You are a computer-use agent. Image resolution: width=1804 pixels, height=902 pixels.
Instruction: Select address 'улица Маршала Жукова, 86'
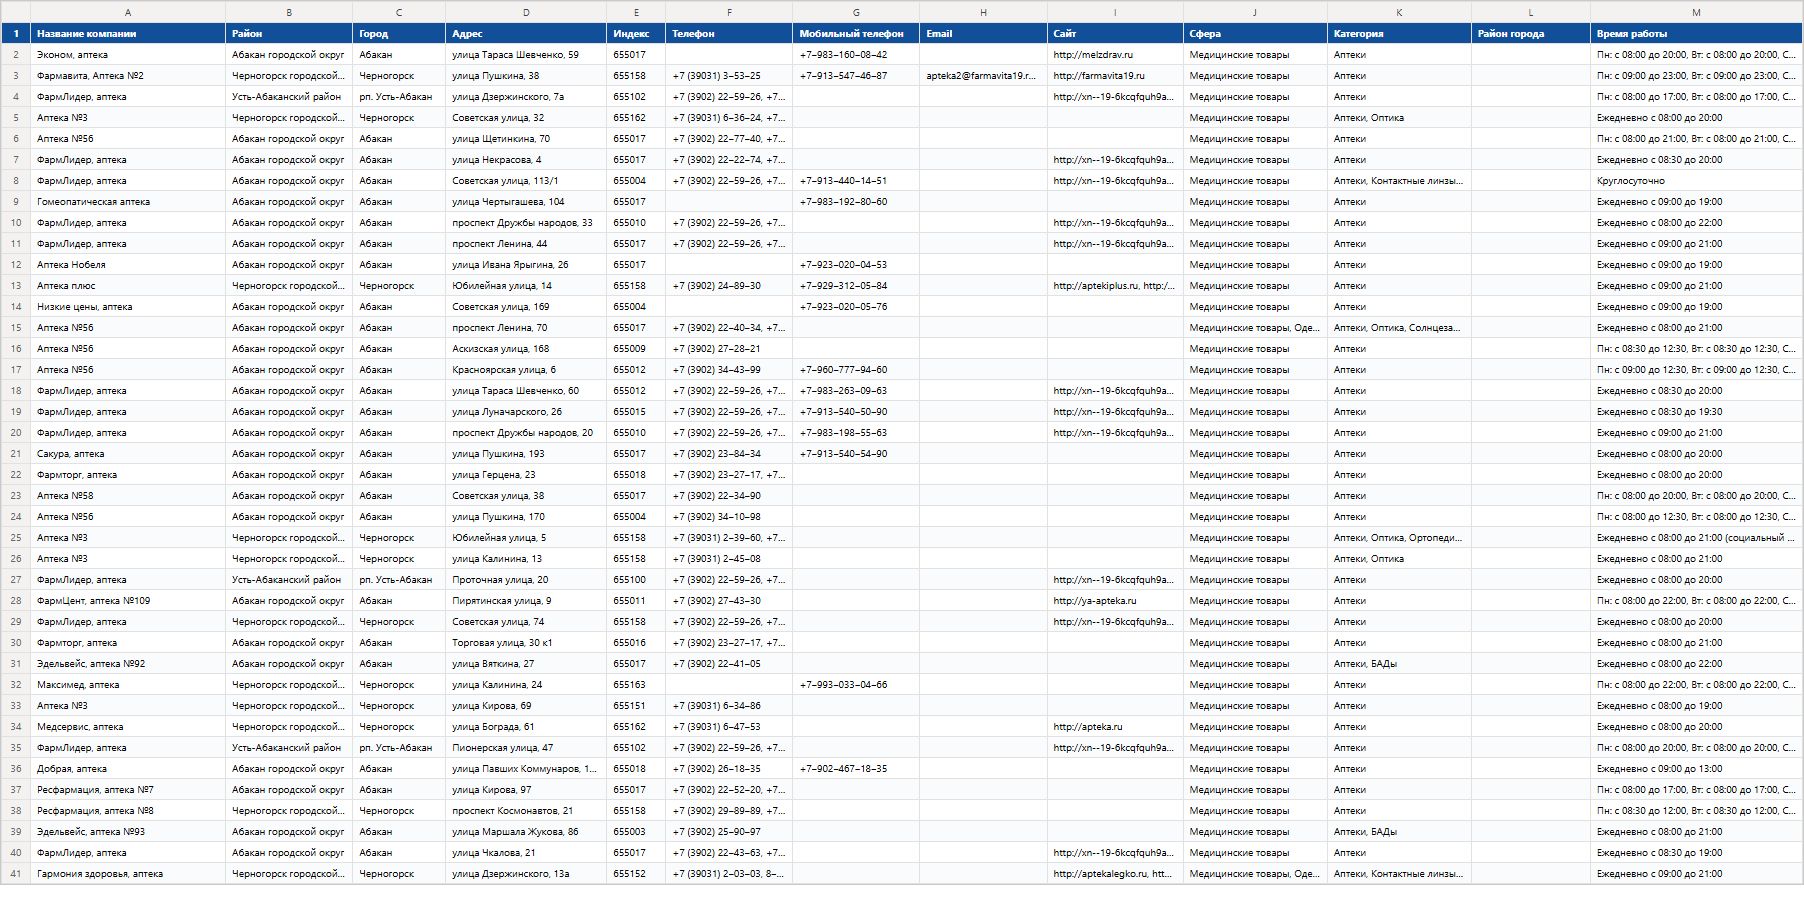526,832
